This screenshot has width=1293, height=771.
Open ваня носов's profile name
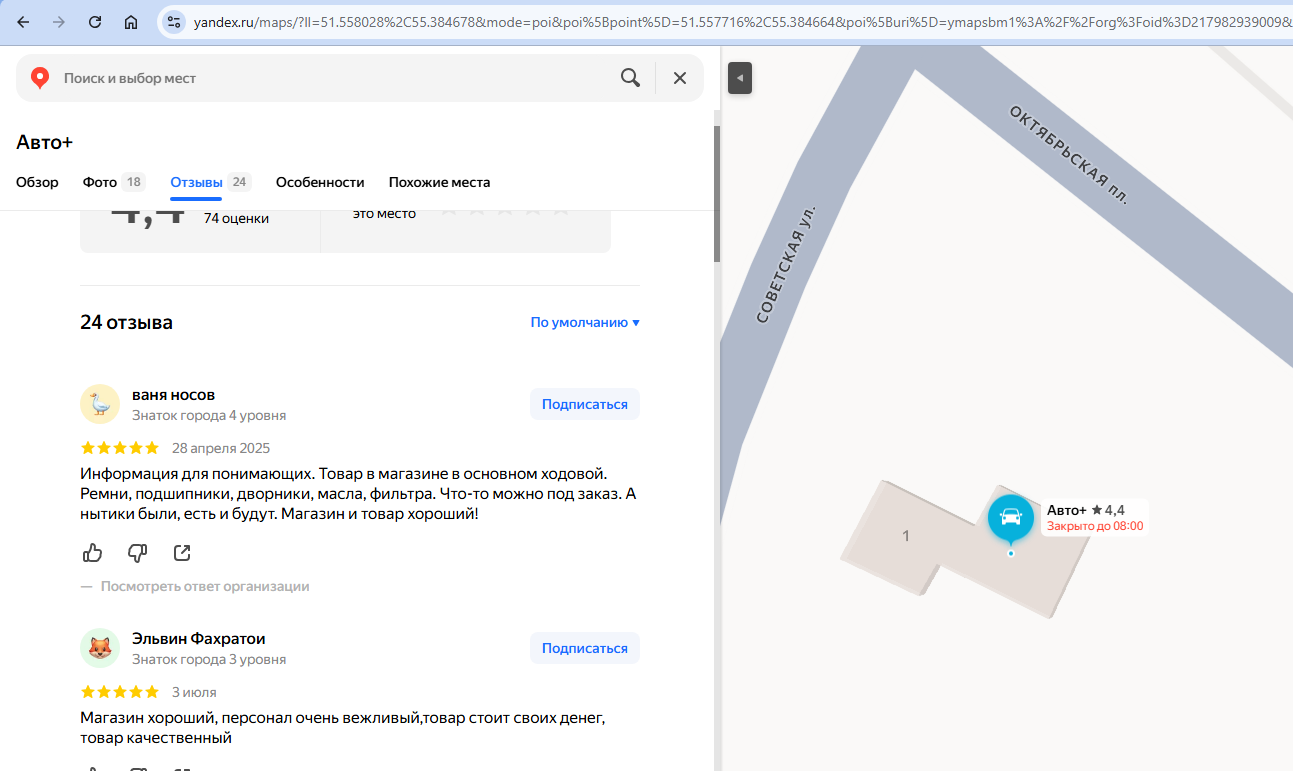[173, 394]
